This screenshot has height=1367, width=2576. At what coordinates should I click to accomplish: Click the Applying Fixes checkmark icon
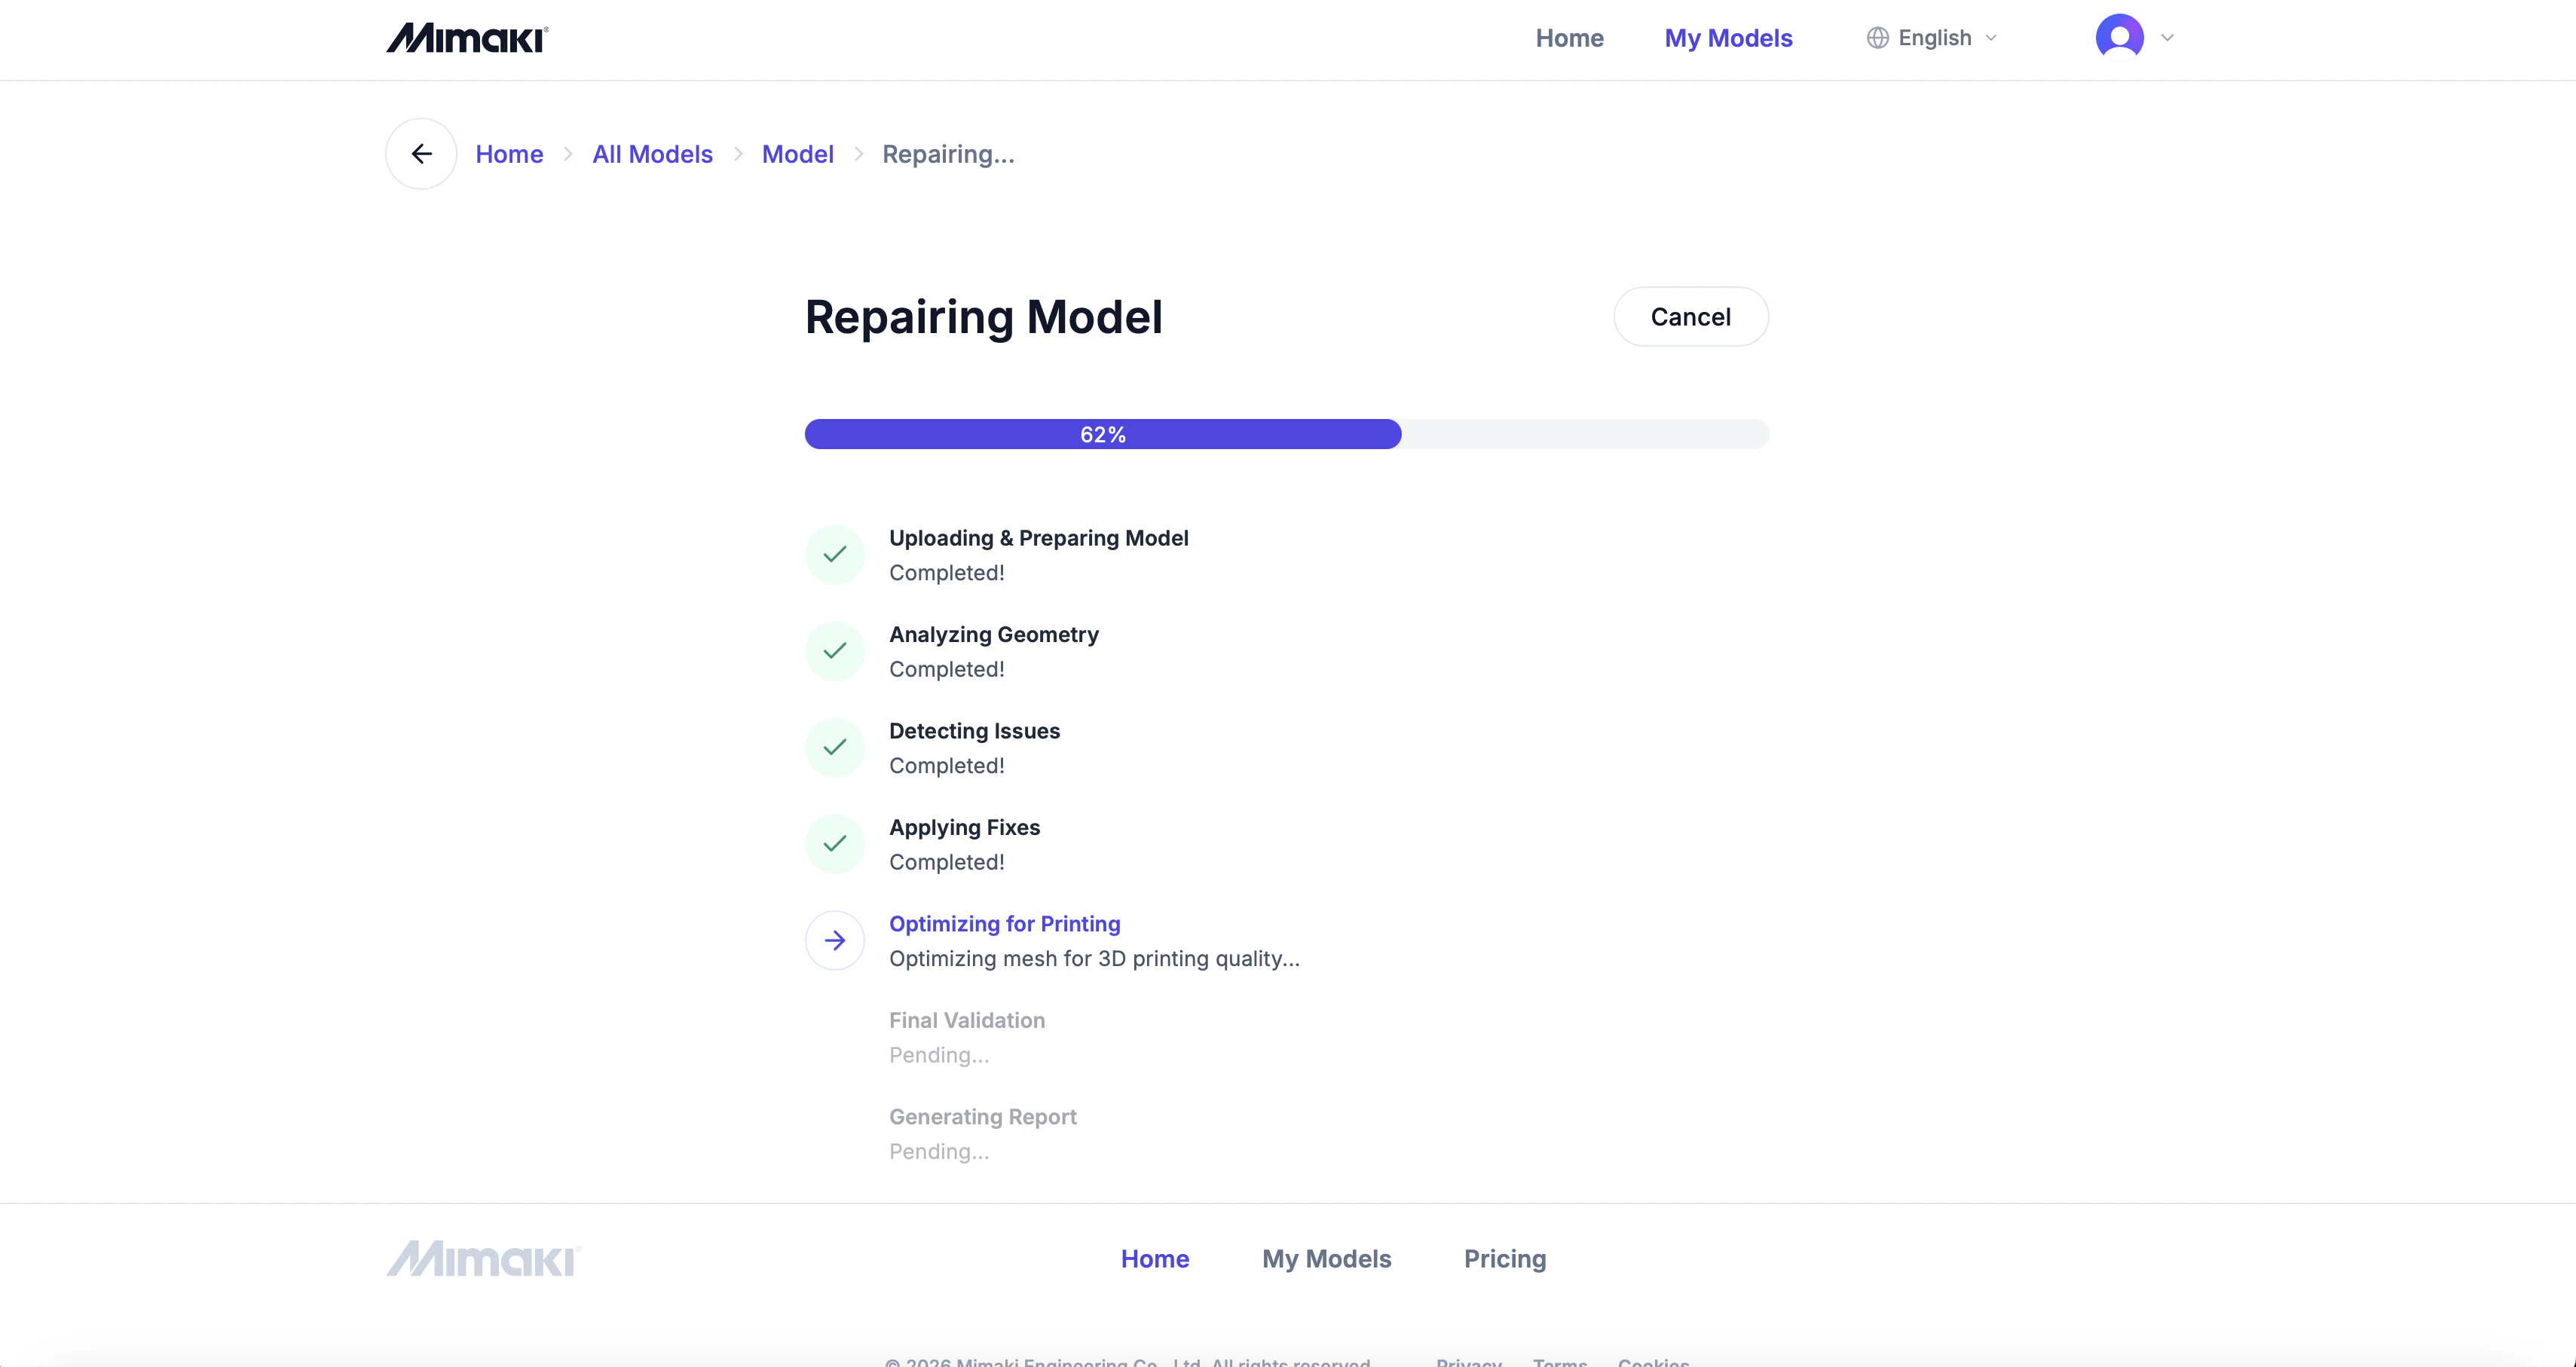[834, 844]
